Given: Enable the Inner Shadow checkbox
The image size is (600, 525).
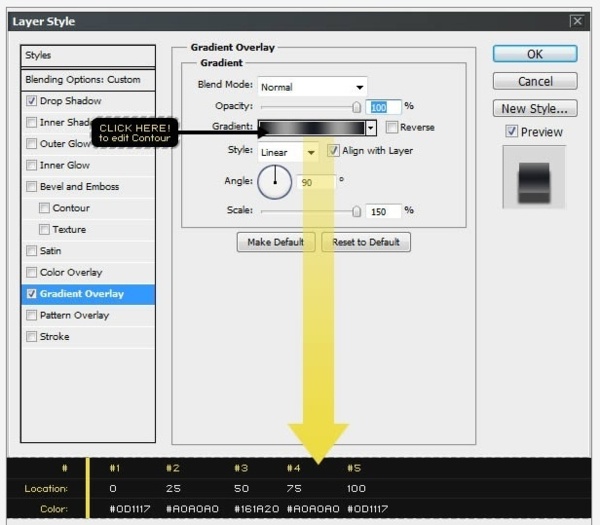Looking at the screenshot, I should [x=31, y=122].
